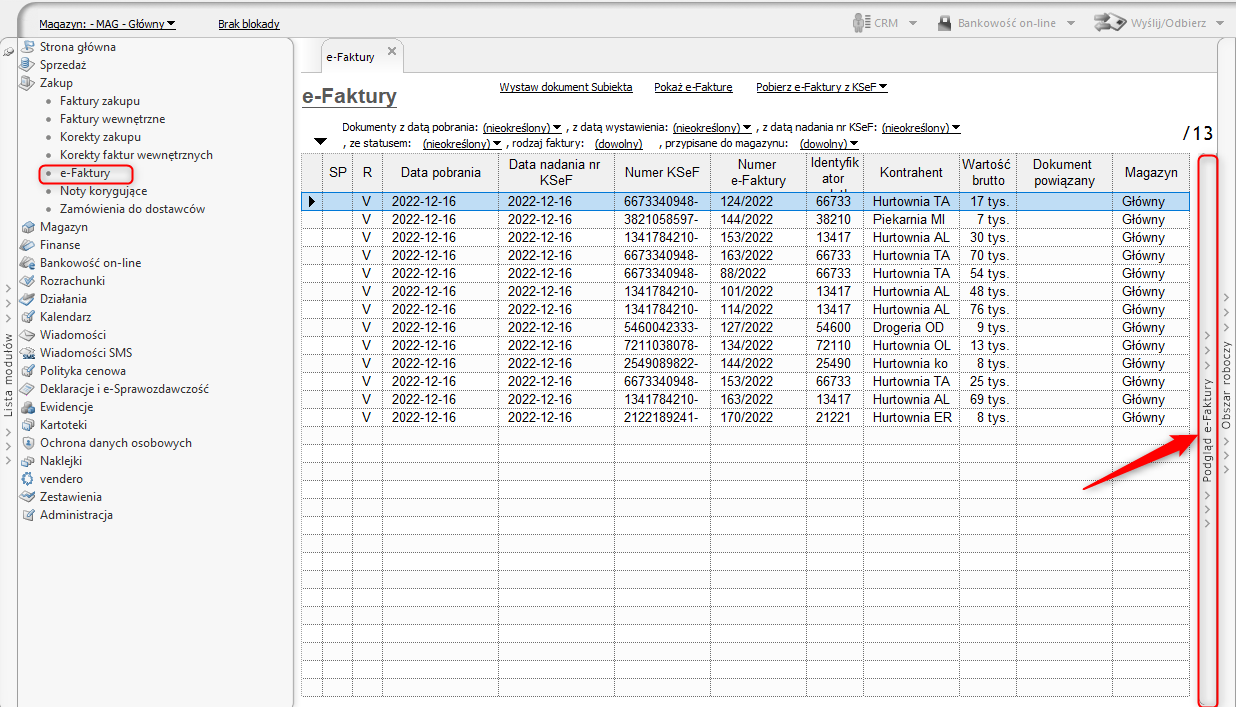The width and height of the screenshot is (1236, 707).
Task: Click the Sprzedaż module icon
Action: point(28,65)
